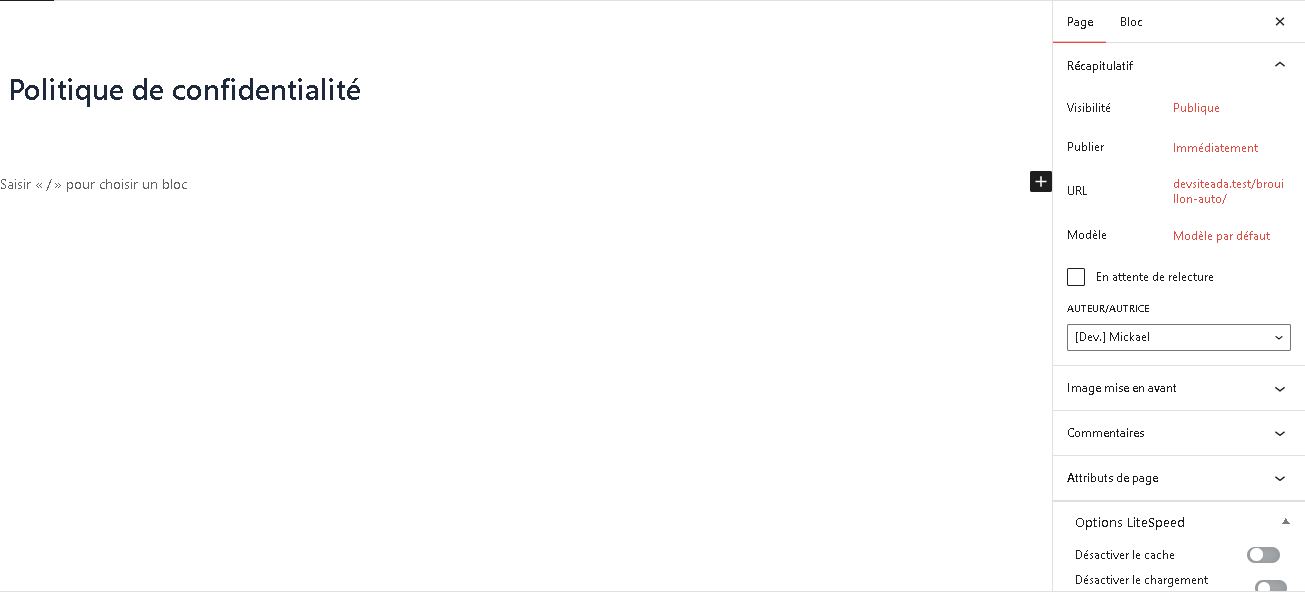Click the Publique visibility link
This screenshot has width=1305, height=597.
[1196, 108]
